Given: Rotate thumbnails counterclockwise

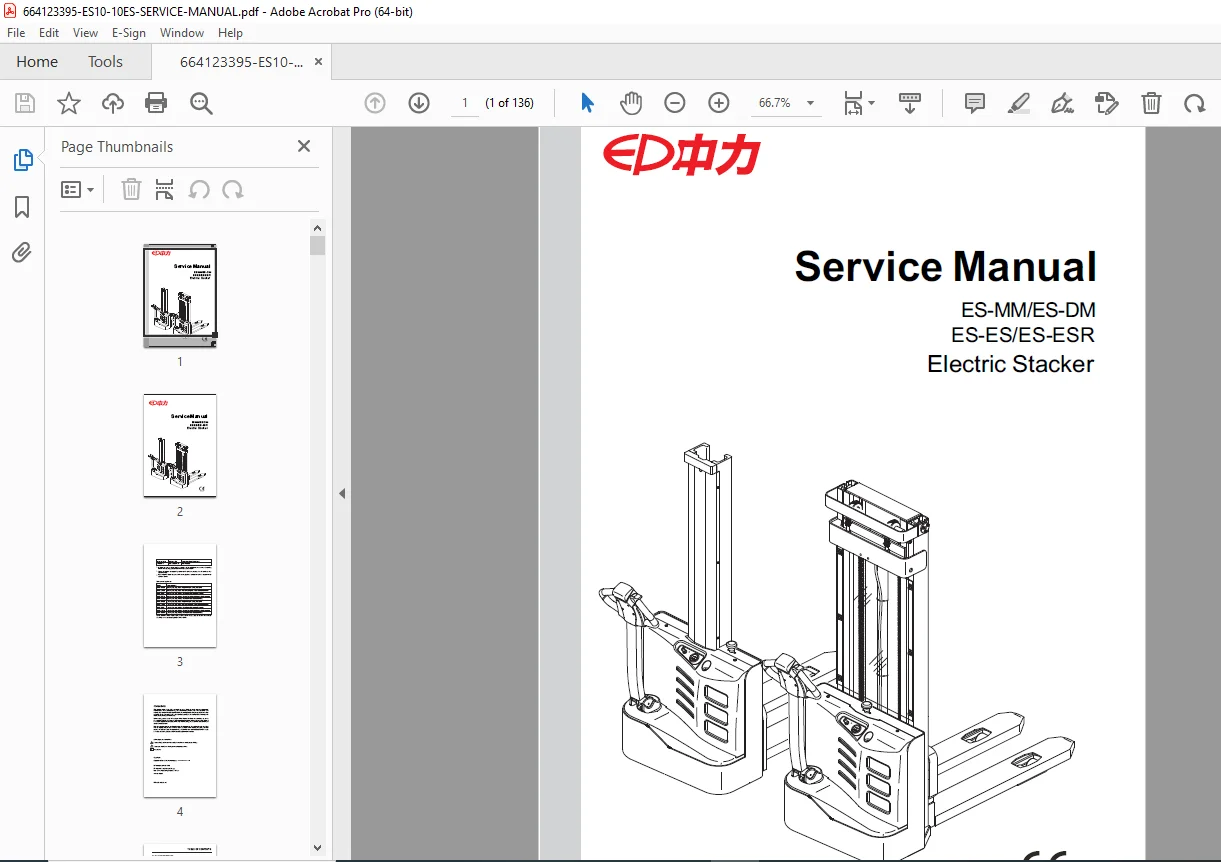Looking at the screenshot, I should click(x=199, y=189).
